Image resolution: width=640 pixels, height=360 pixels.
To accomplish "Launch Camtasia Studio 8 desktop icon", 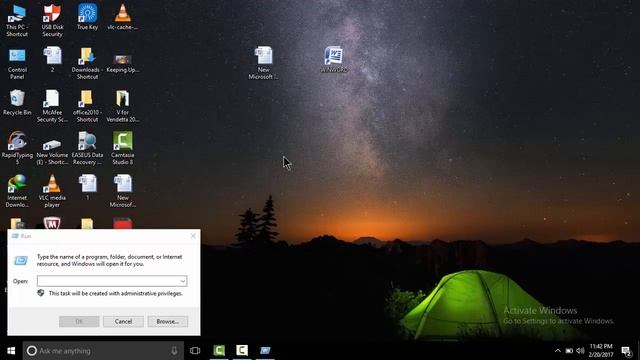I will coord(122,149).
